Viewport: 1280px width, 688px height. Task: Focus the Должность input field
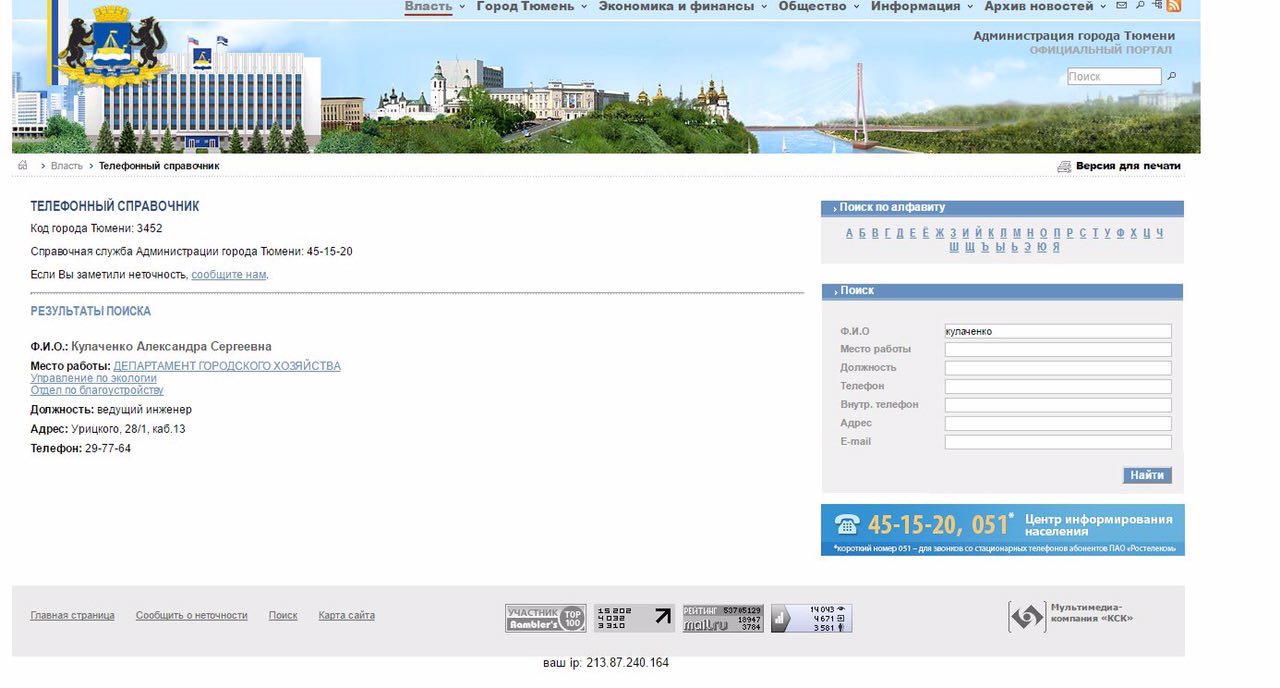[x=1058, y=368]
